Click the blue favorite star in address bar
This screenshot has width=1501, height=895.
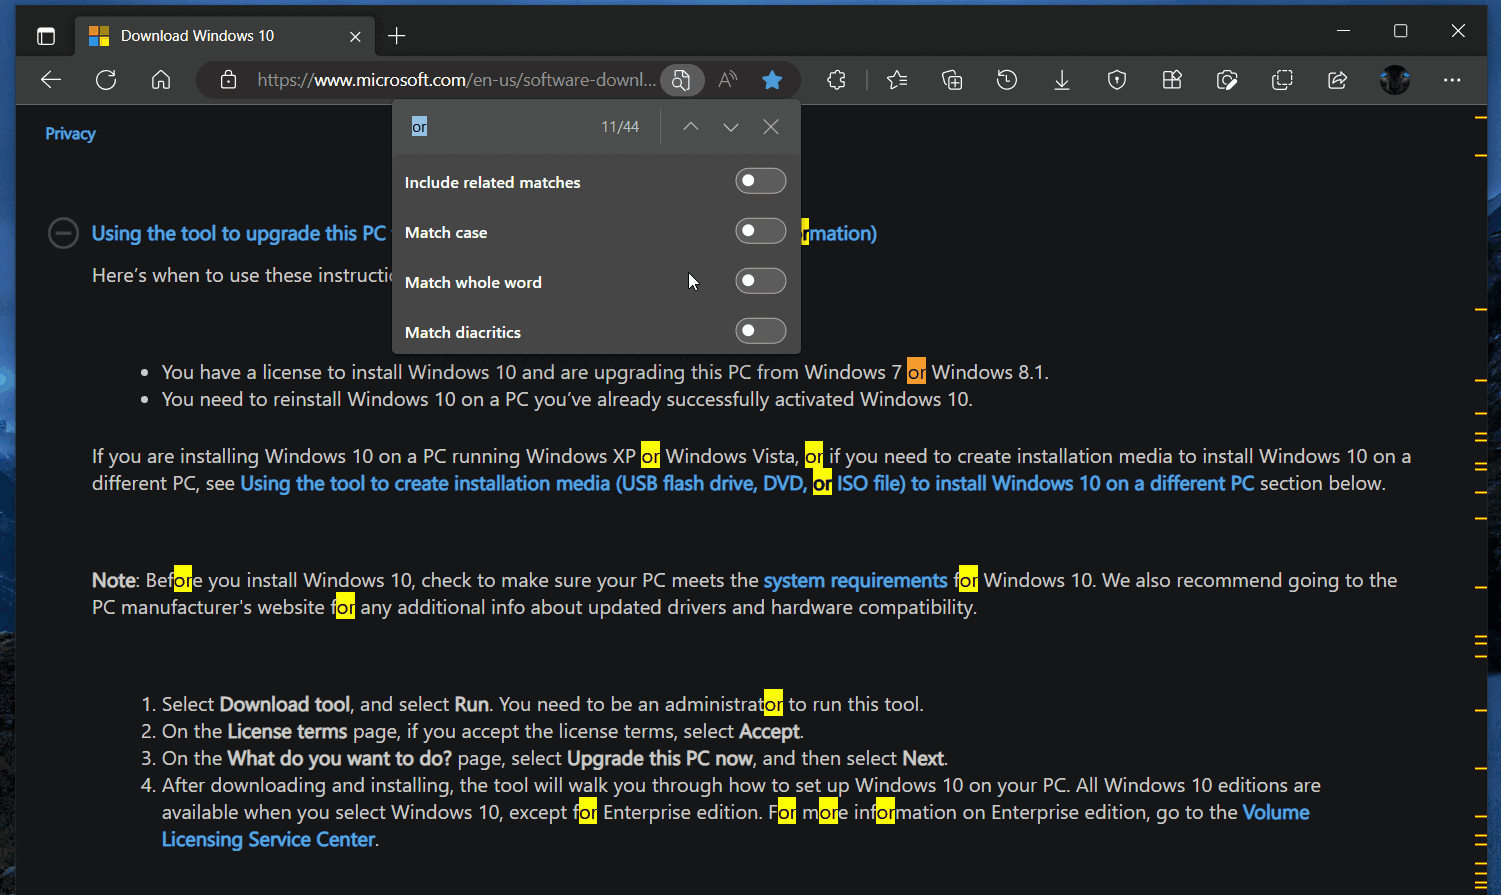pos(772,80)
